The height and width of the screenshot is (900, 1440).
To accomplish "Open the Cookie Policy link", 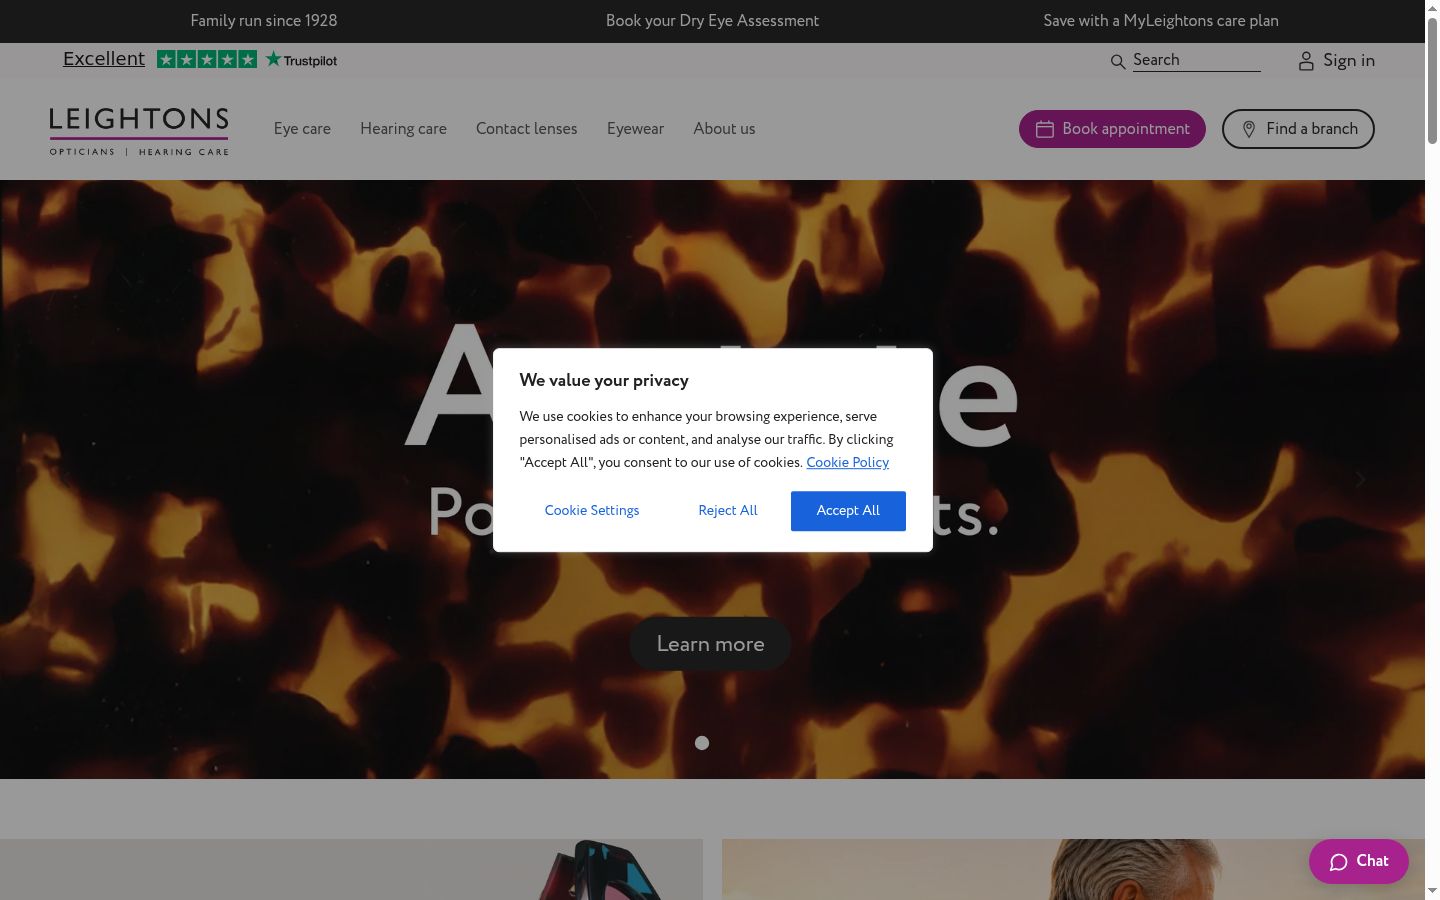I will tap(847, 462).
